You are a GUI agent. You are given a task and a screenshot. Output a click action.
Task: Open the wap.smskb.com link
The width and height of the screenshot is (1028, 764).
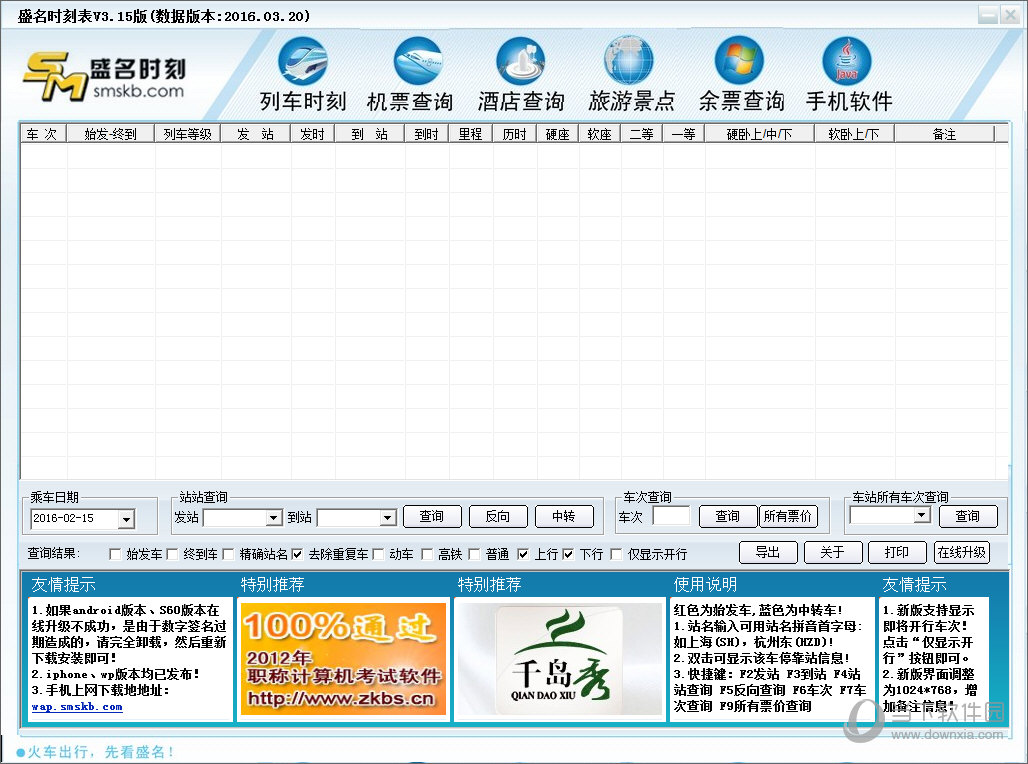[77, 707]
